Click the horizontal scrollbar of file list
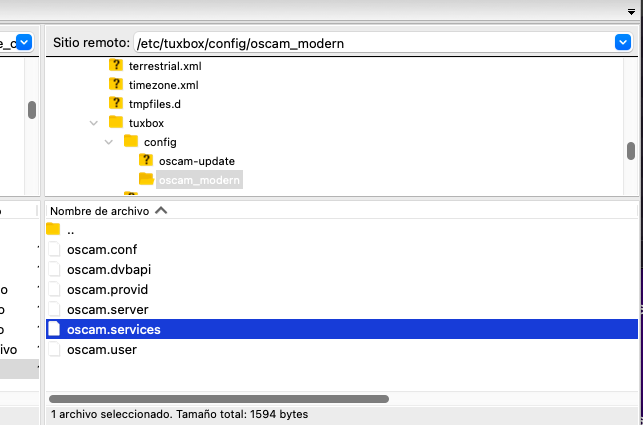Viewport: 643px width, 425px height. click(x=218, y=398)
